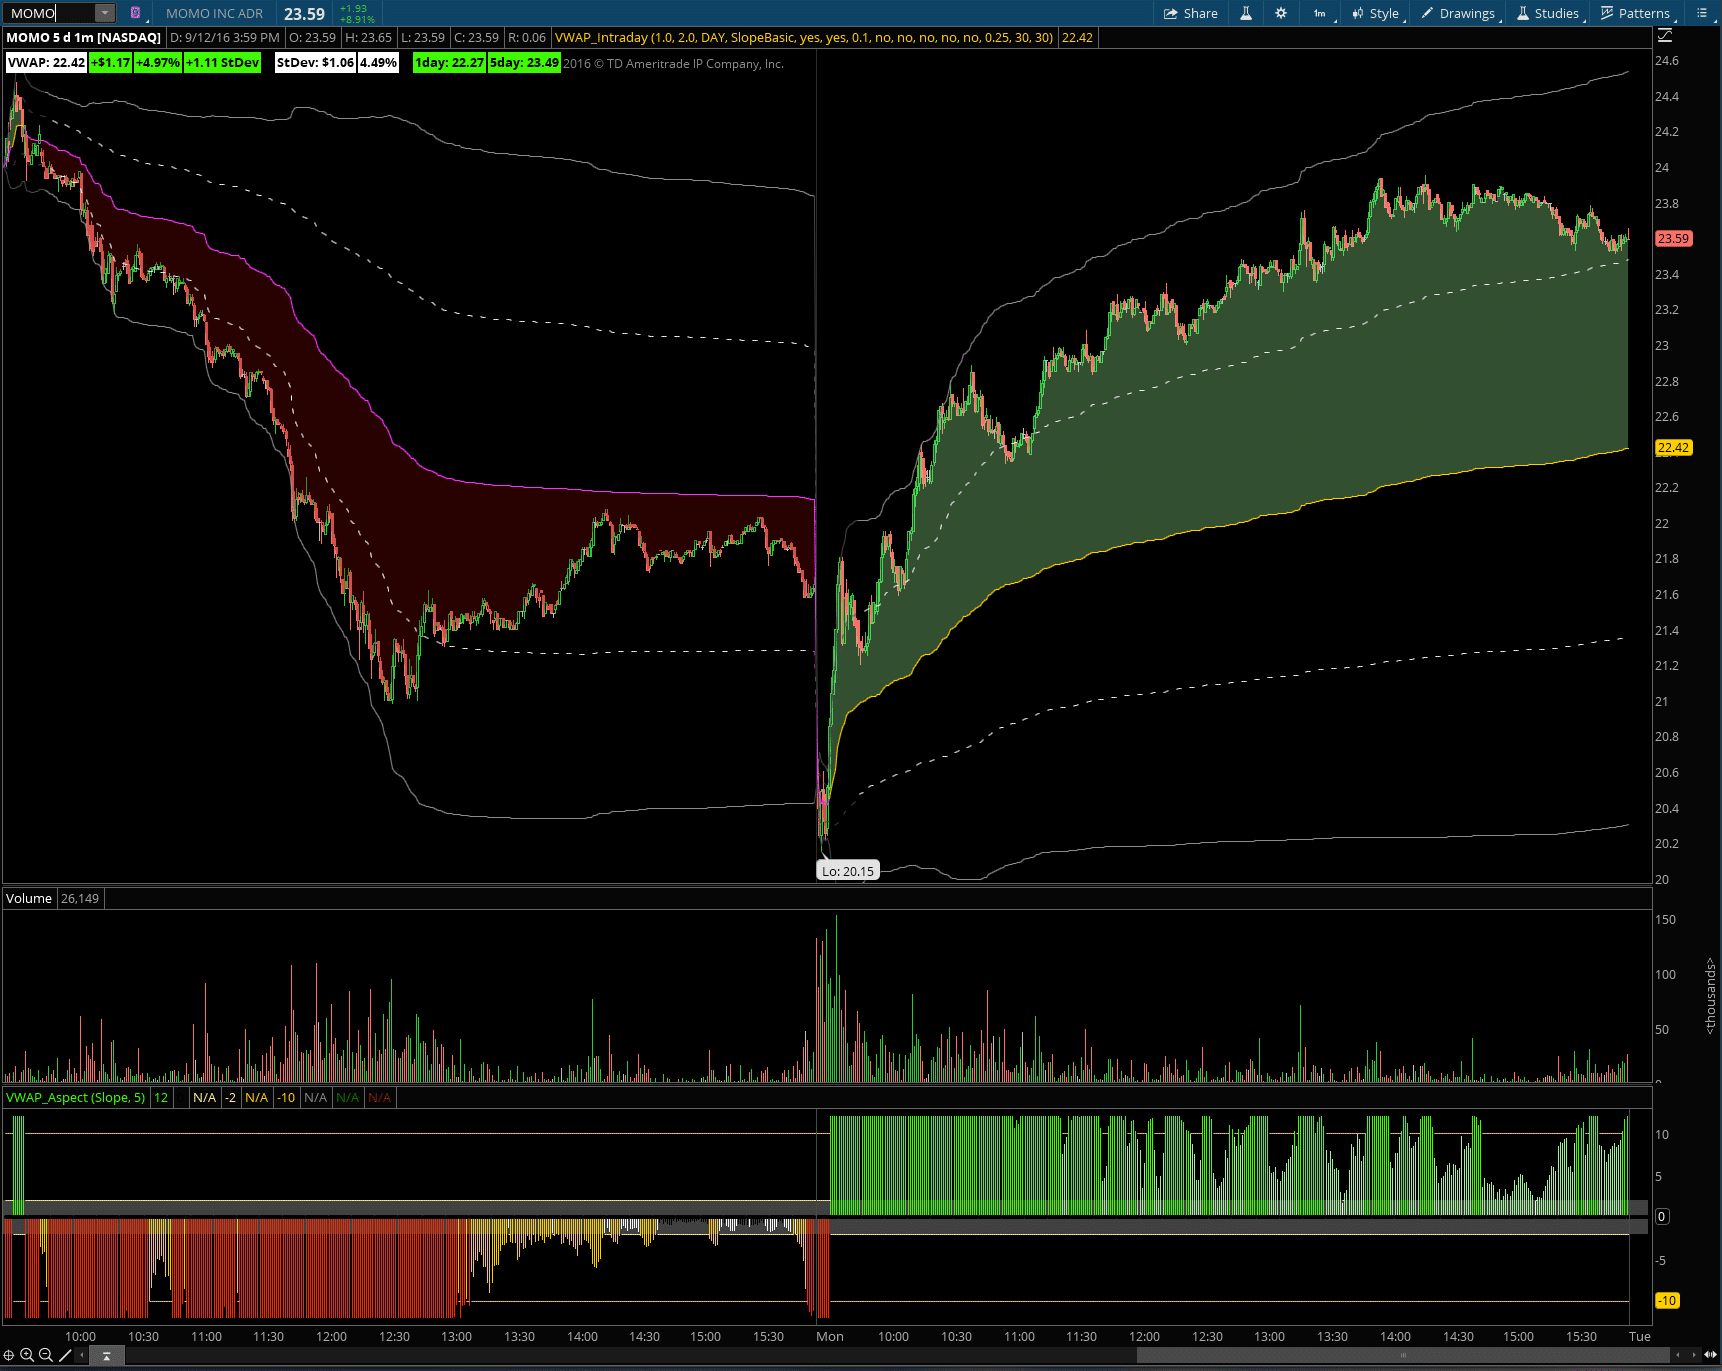1722x1371 pixels.
Task: Click the horizontal time scrollbar thumb
Action: click(1403, 1356)
